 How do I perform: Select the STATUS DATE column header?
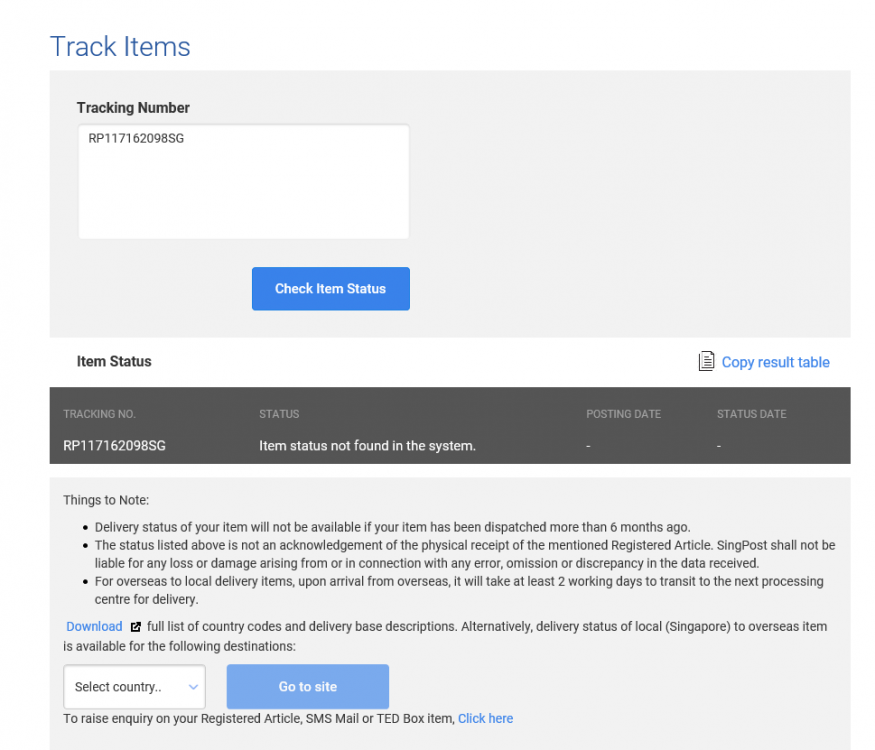[x=751, y=414]
